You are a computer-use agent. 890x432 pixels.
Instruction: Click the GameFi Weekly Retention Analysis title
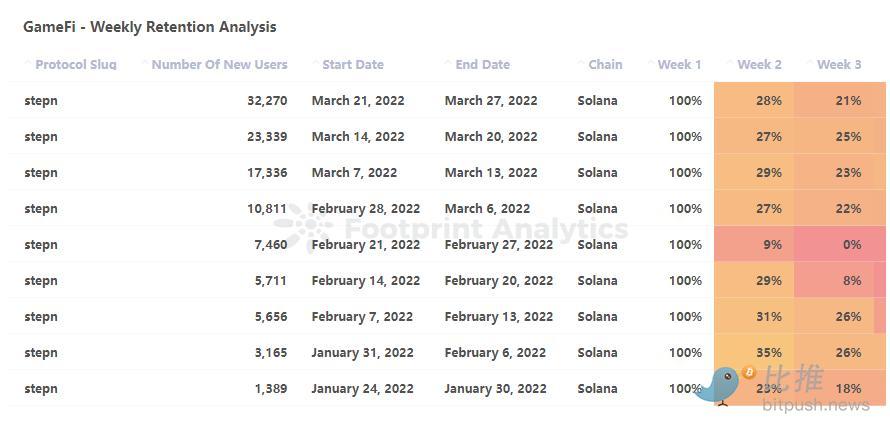tap(150, 27)
